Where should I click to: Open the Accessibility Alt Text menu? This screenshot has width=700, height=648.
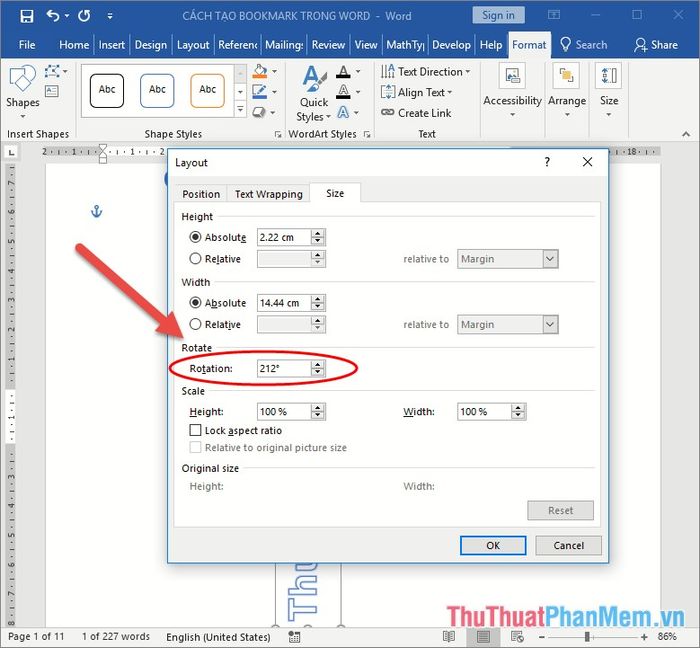pos(512,91)
